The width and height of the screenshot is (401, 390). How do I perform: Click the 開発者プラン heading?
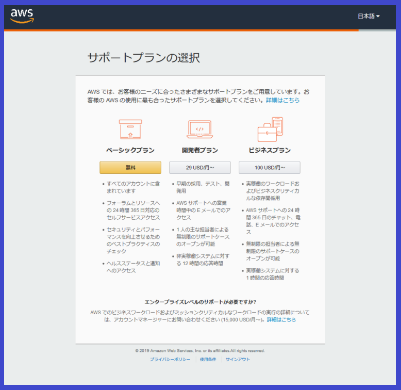(200, 150)
